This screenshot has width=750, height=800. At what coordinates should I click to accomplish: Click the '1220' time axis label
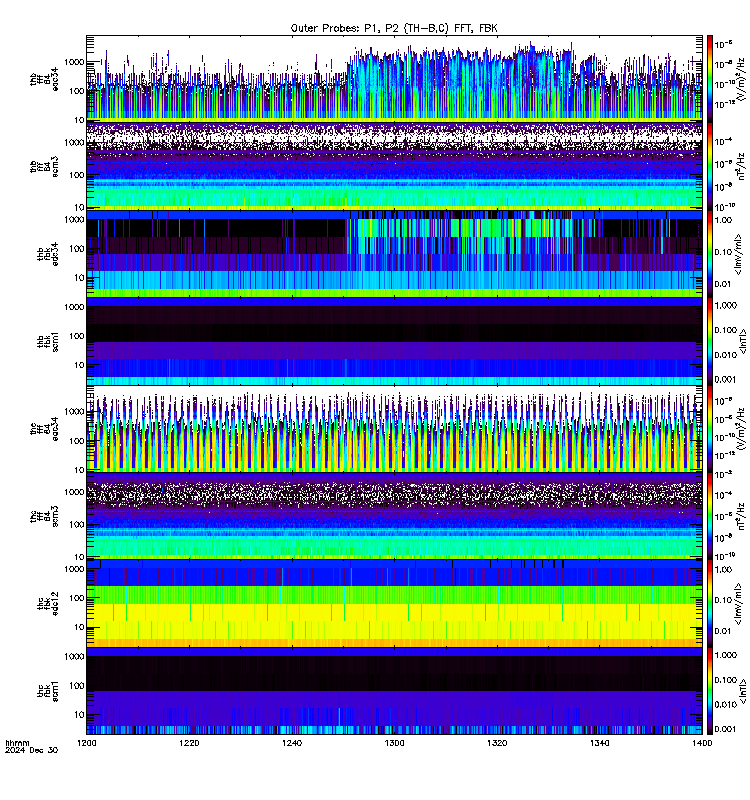click(189, 743)
